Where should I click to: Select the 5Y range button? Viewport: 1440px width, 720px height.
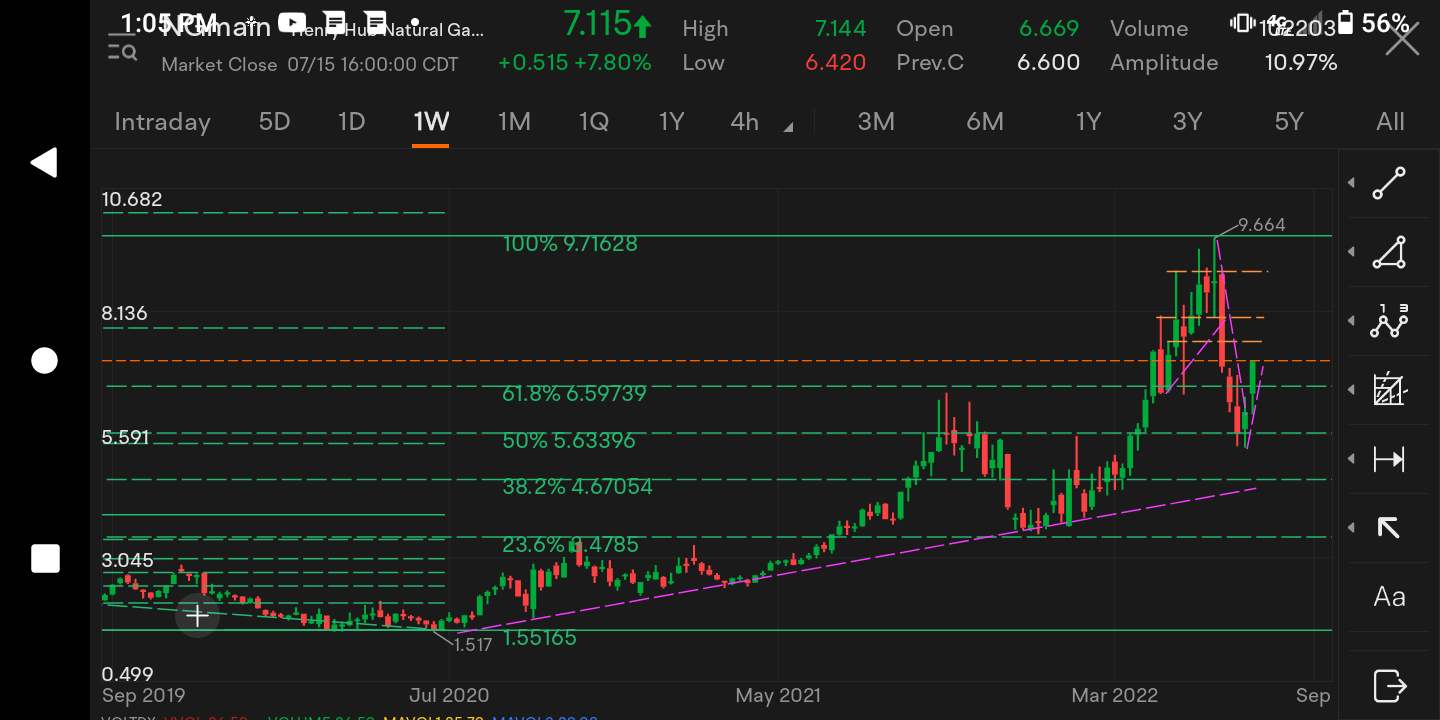coord(1289,122)
